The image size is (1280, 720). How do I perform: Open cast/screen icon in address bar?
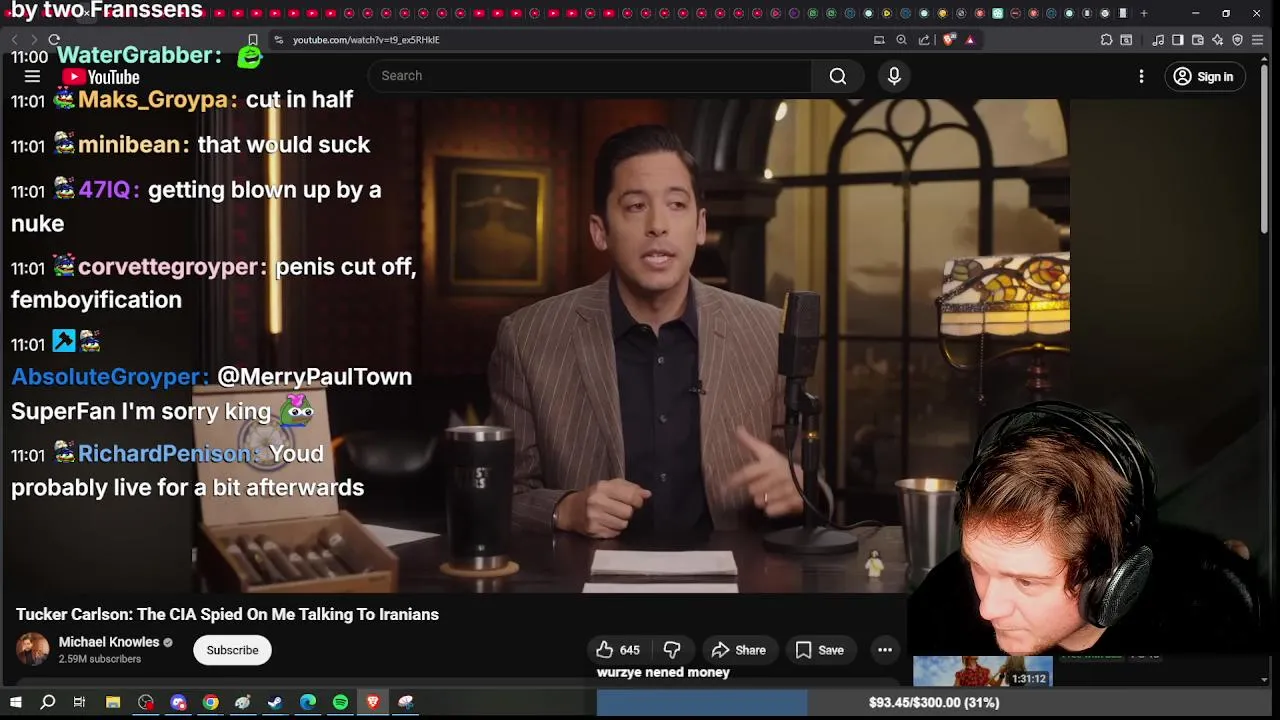coord(879,40)
